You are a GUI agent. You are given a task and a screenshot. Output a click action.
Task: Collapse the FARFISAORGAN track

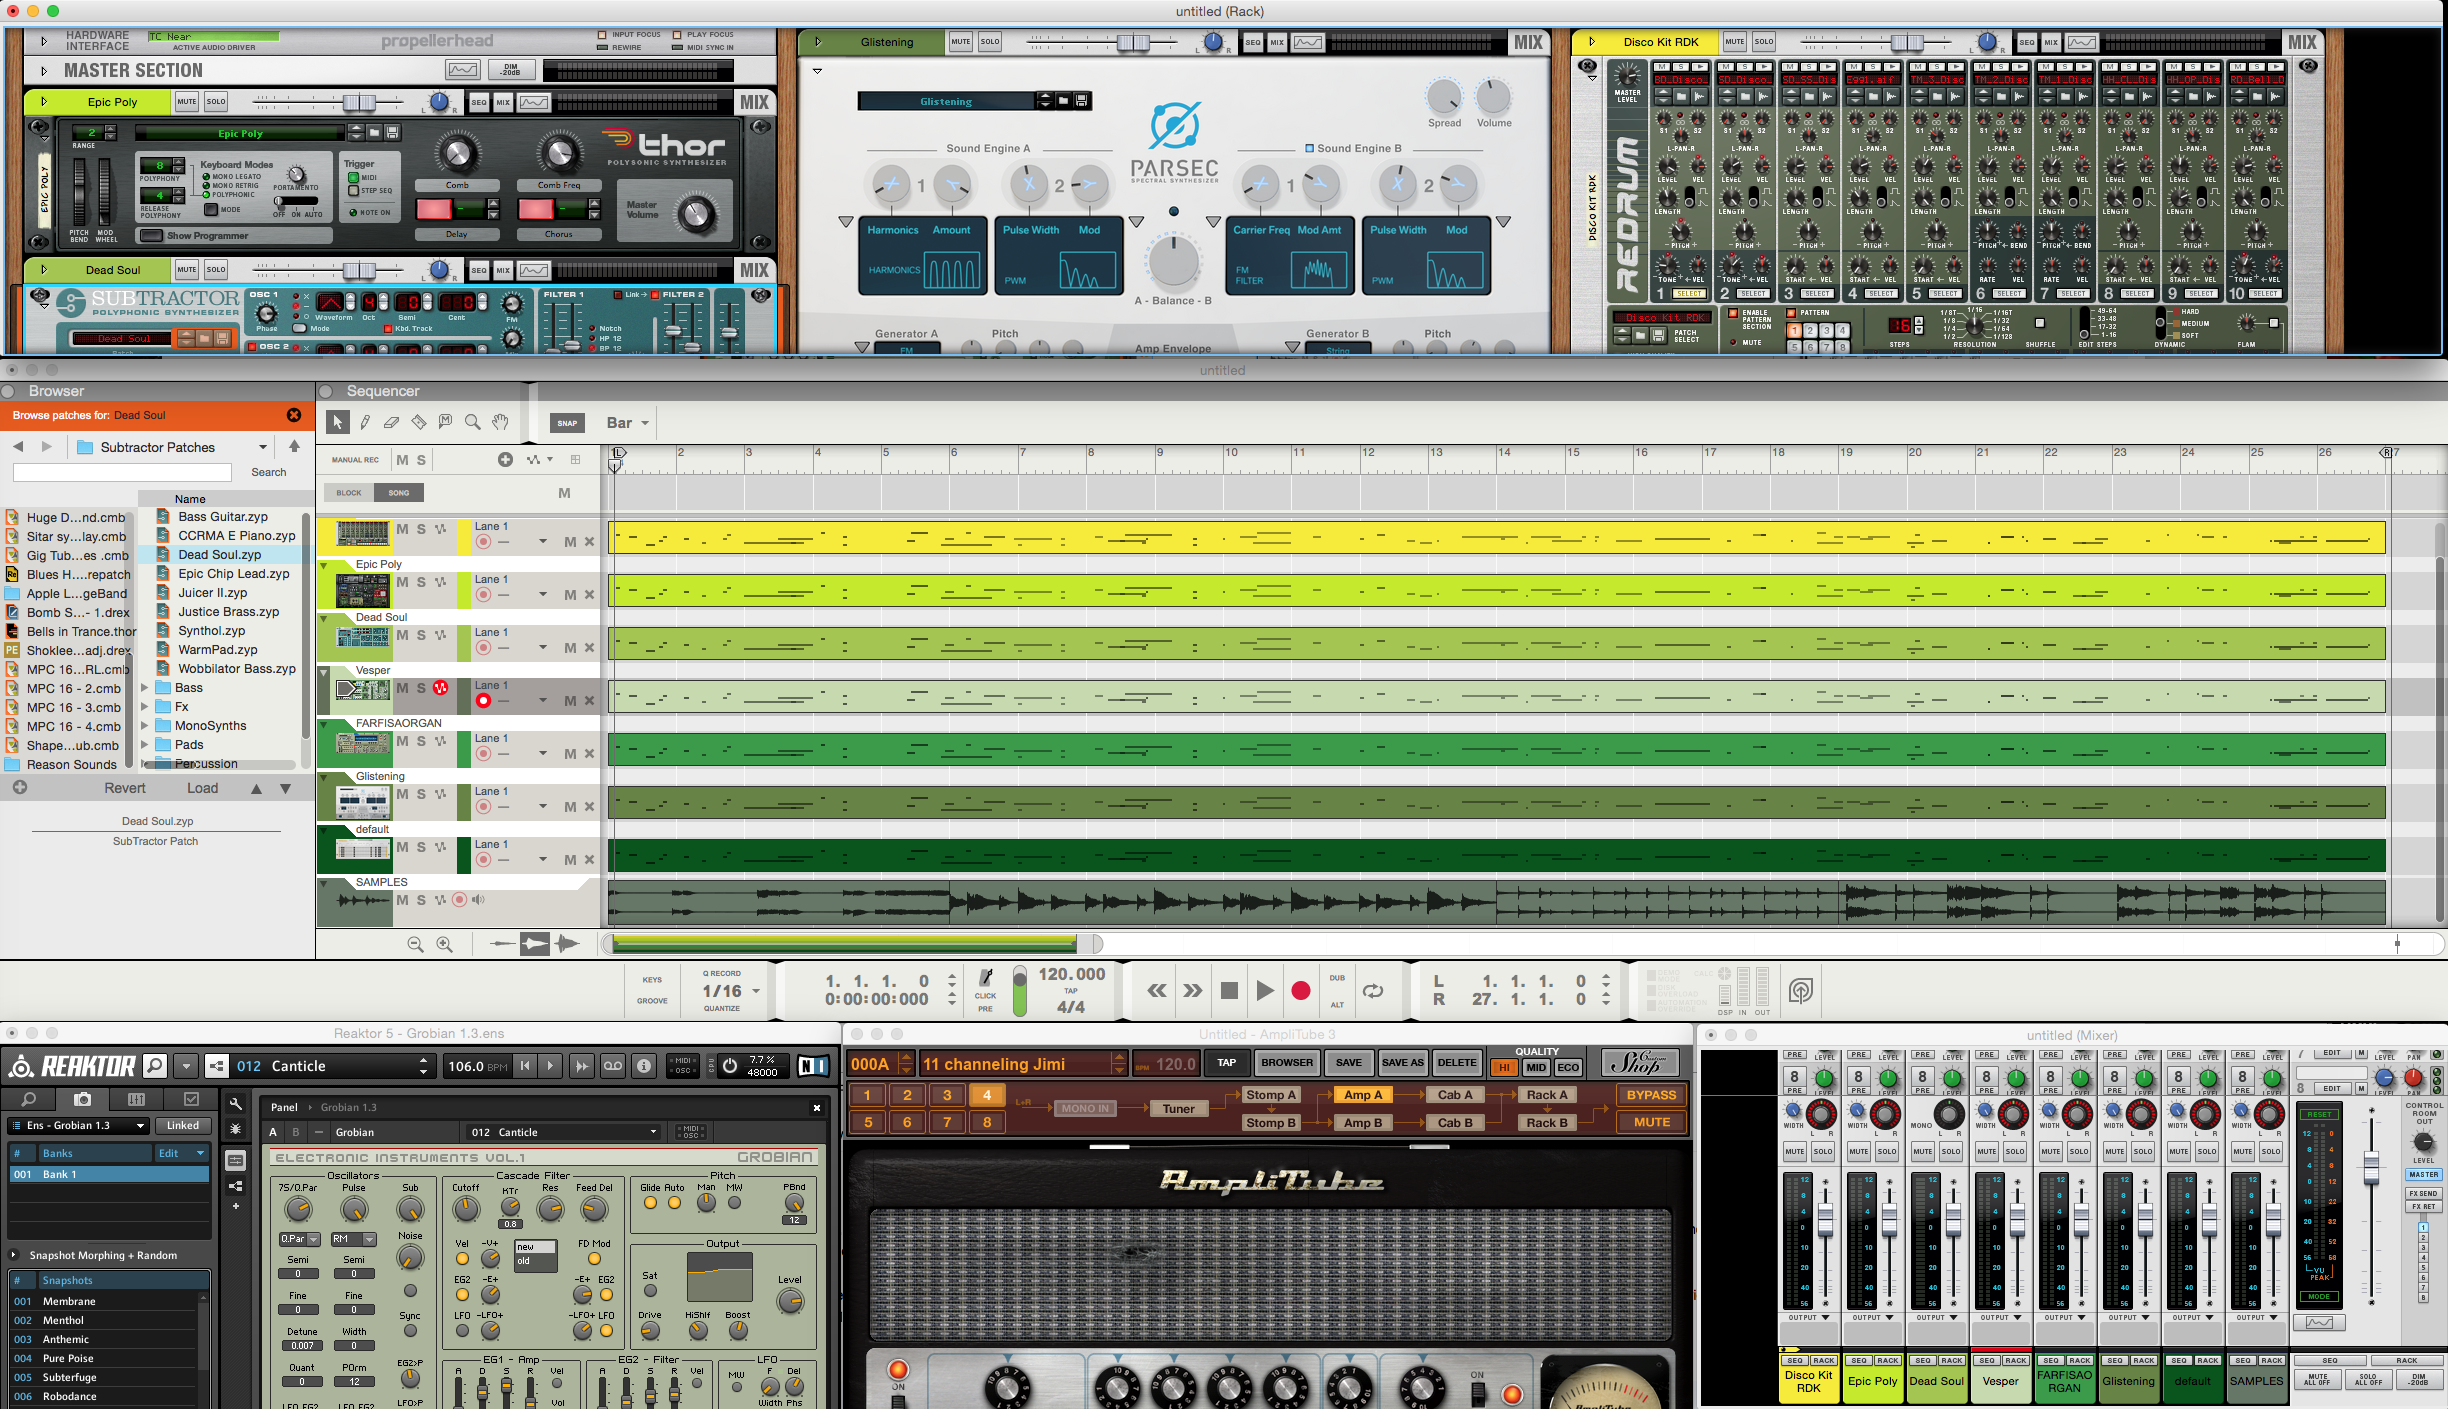tap(324, 725)
